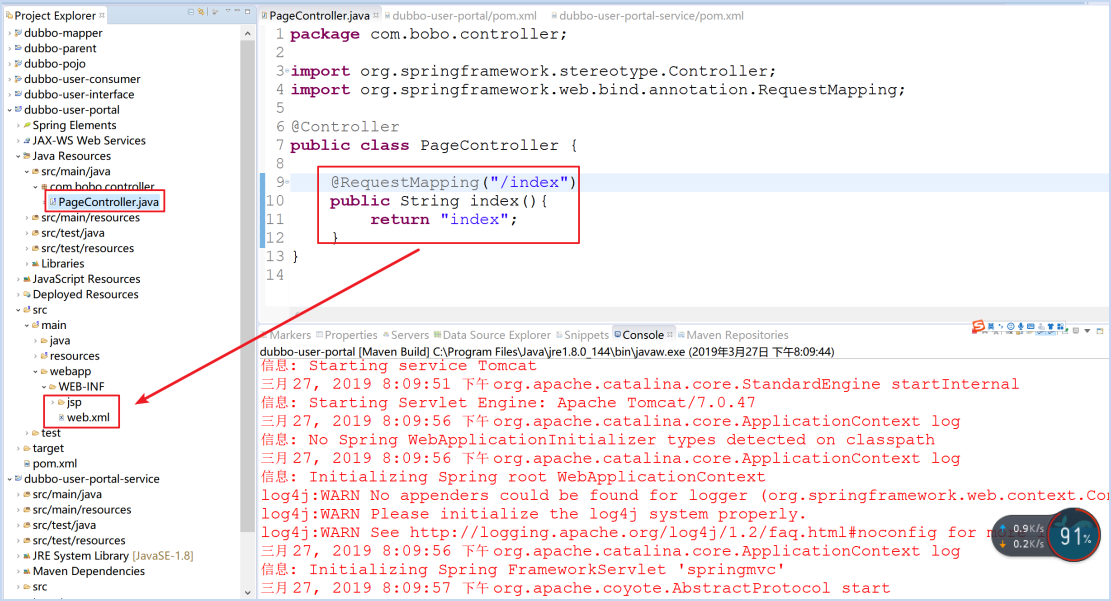Select JRE System Library icon
Image resolution: width=1111 pixels, height=601 pixels.
(x=27, y=556)
